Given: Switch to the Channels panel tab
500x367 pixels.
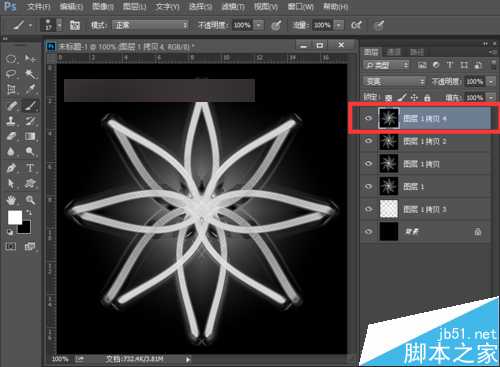Looking at the screenshot, I should [x=394, y=52].
